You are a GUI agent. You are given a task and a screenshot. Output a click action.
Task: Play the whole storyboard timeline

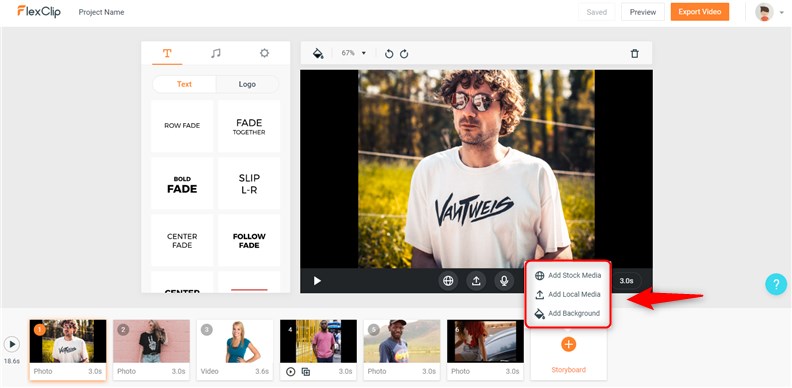click(x=12, y=345)
